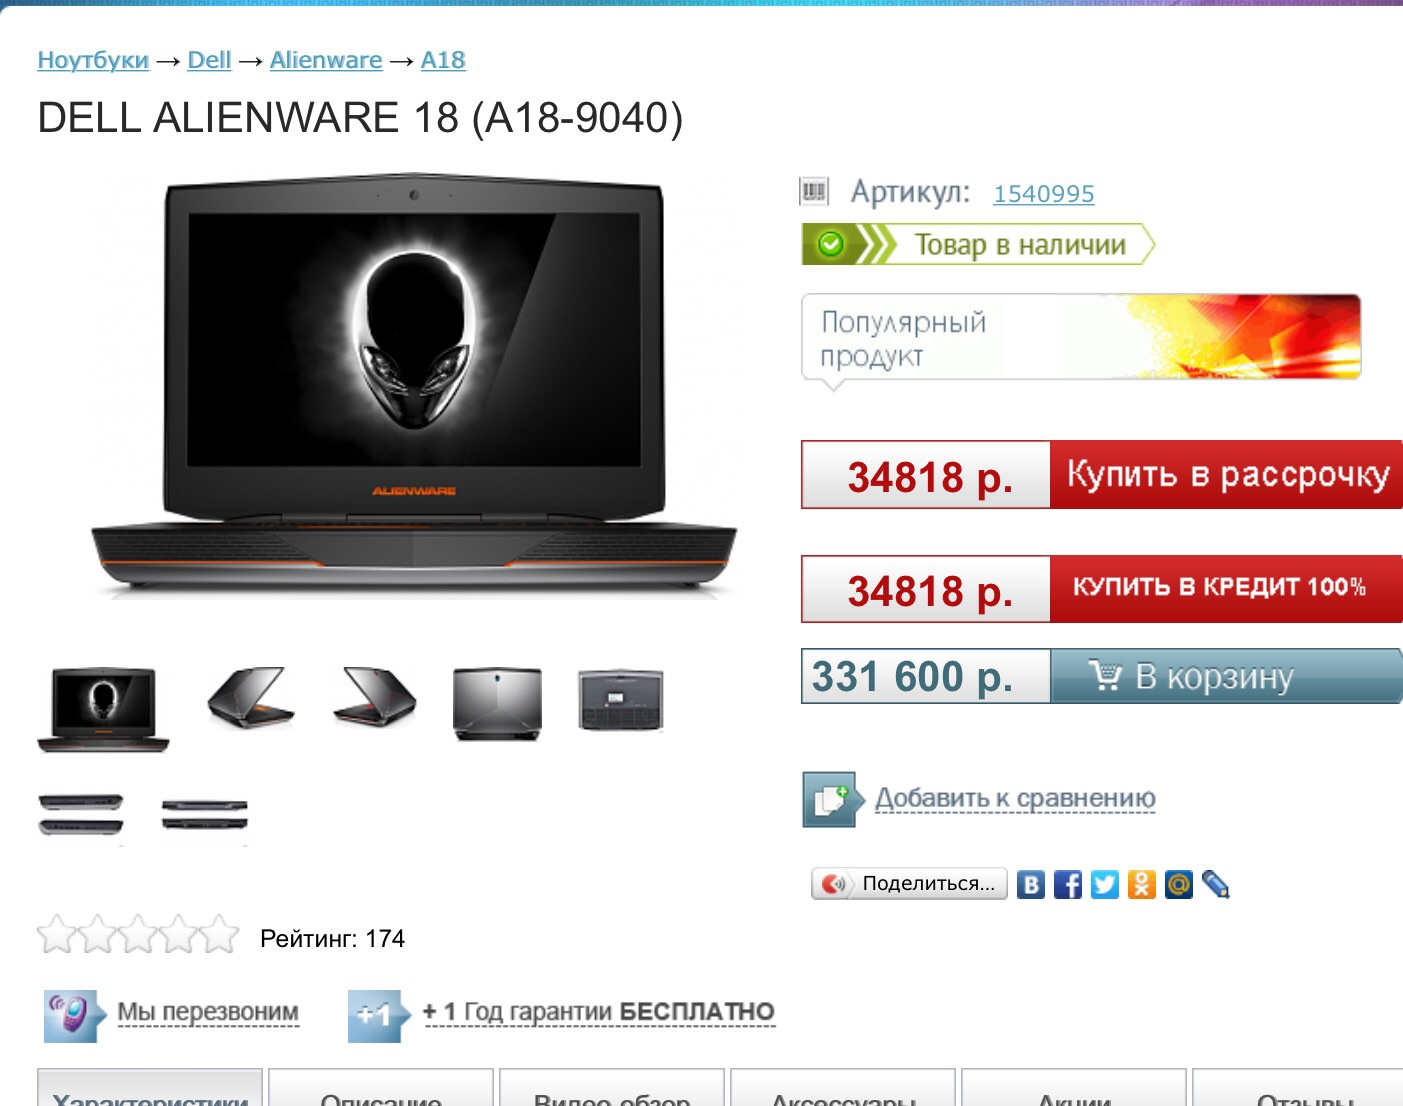Open Alienware breadcrumb link

[x=326, y=60]
